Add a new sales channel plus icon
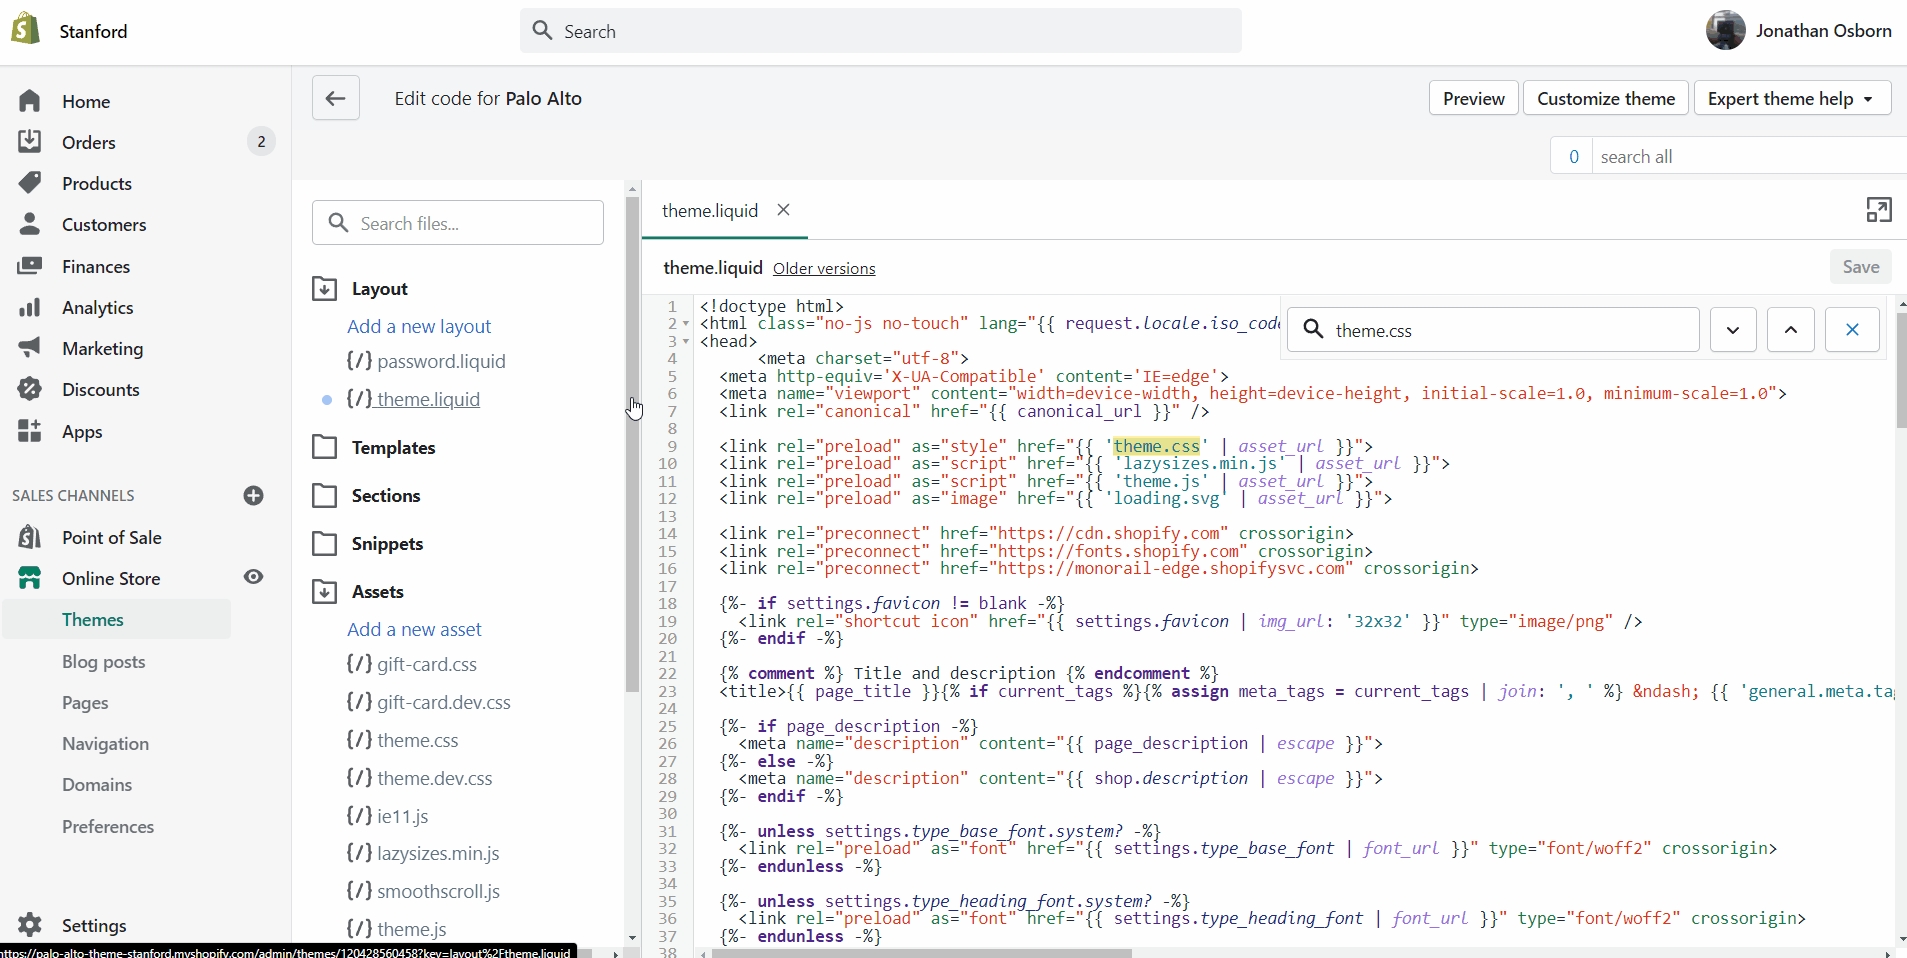 pyautogui.click(x=254, y=496)
